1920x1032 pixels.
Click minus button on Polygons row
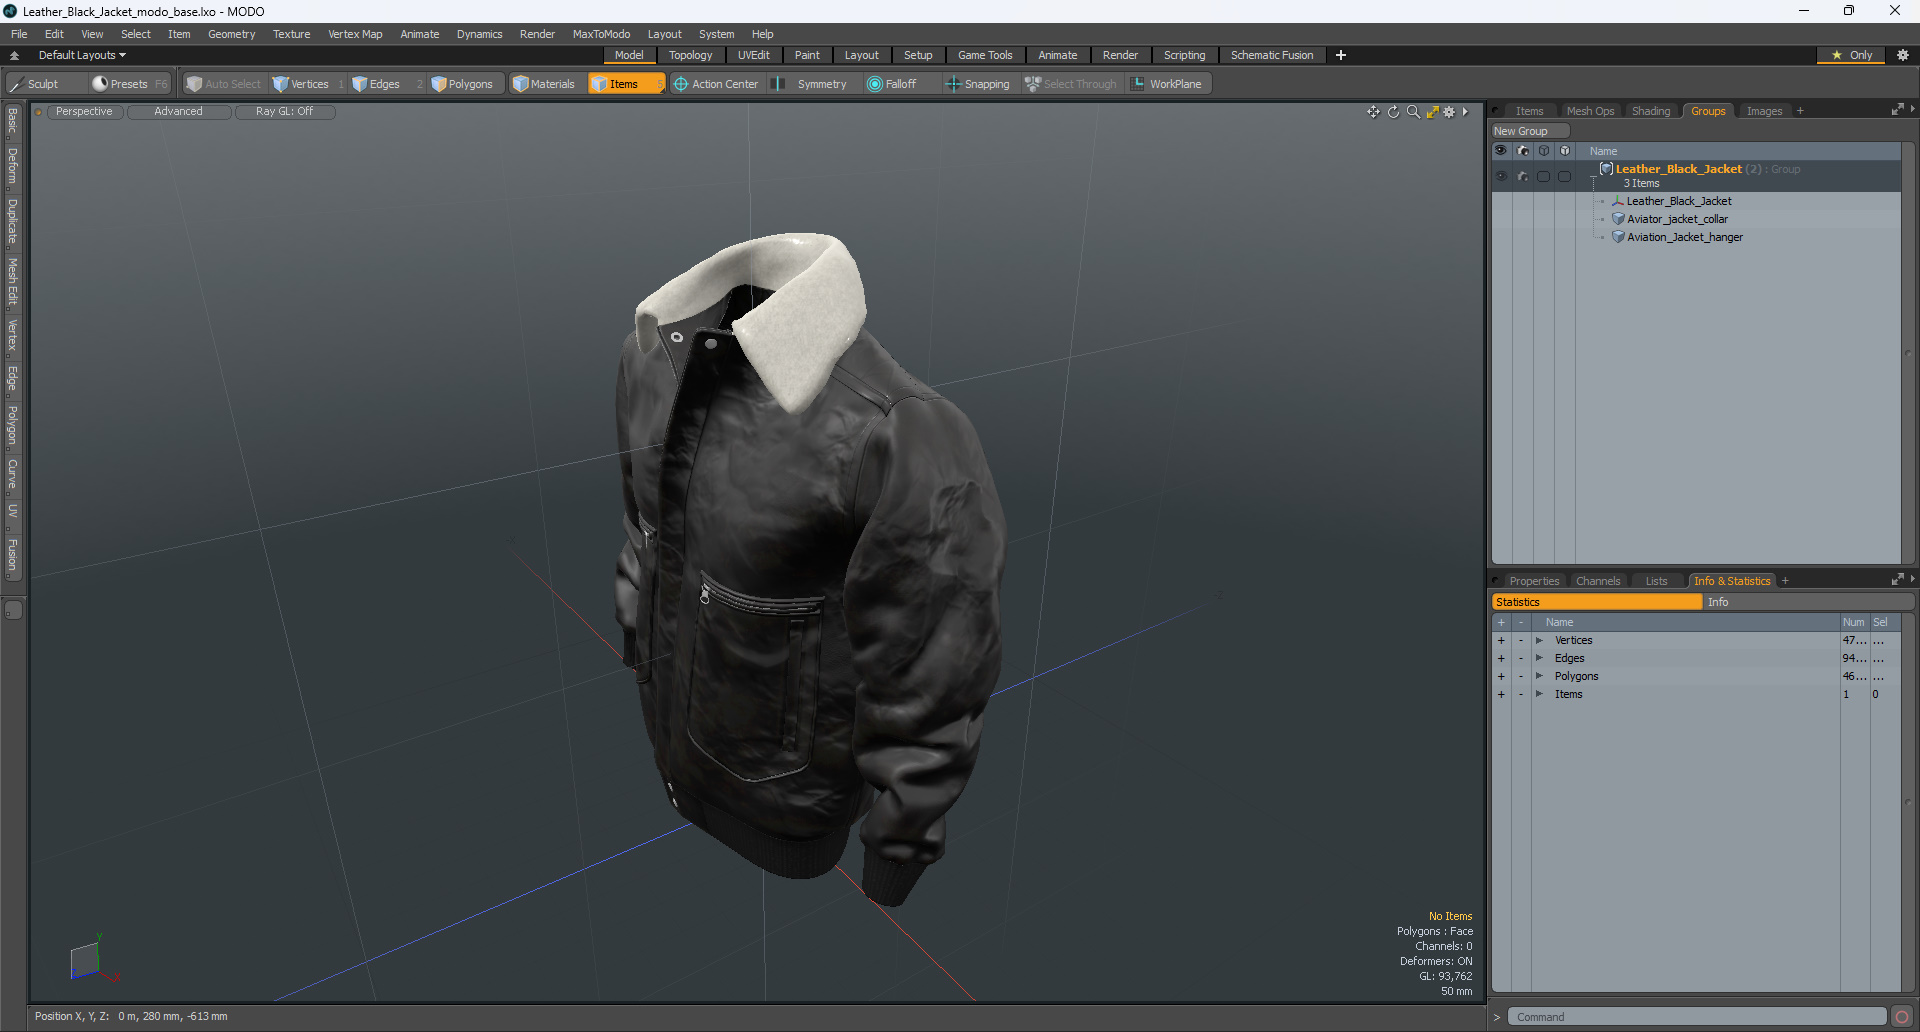pyautogui.click(x=1521, y=676)
